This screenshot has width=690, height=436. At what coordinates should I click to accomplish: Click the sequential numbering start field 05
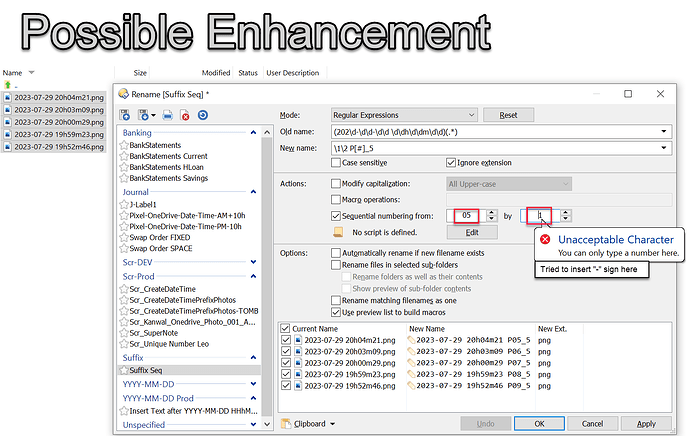466,216
